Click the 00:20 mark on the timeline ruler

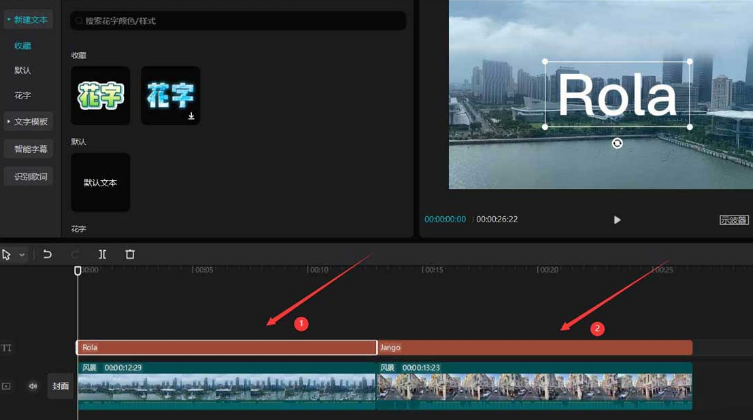click(x=548, y=270)
